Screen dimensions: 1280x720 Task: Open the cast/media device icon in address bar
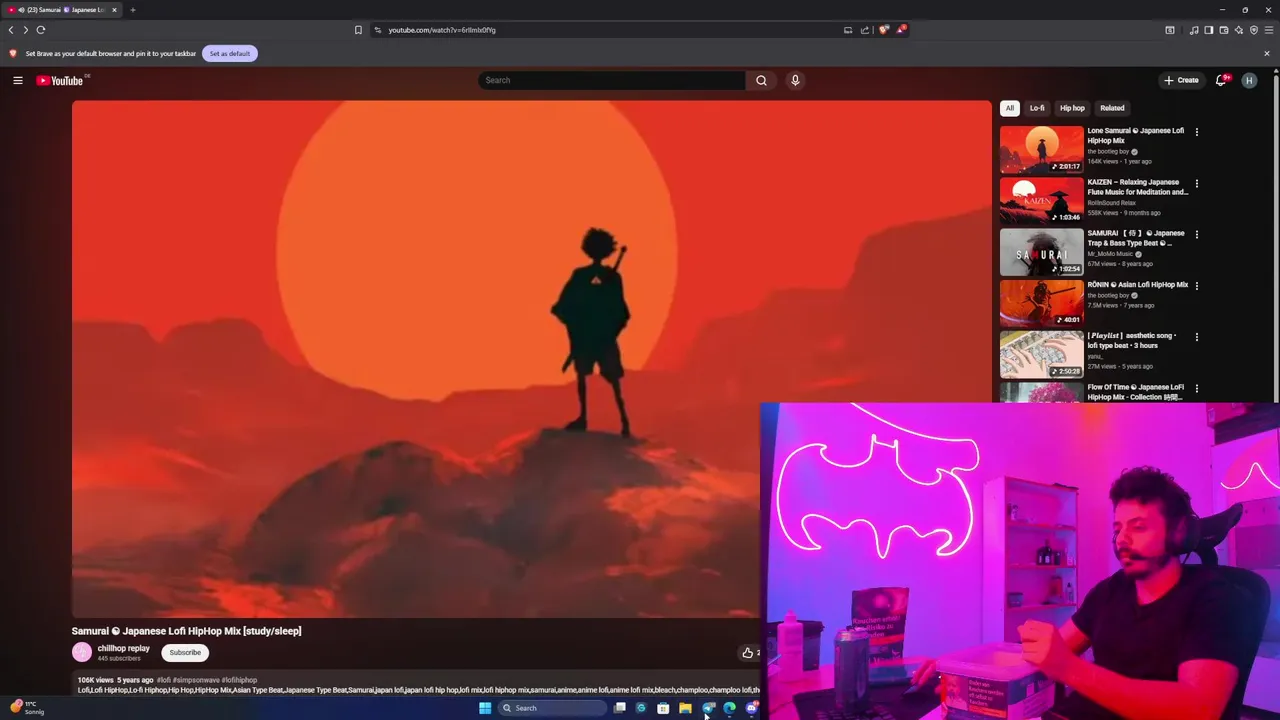[848, 30]
